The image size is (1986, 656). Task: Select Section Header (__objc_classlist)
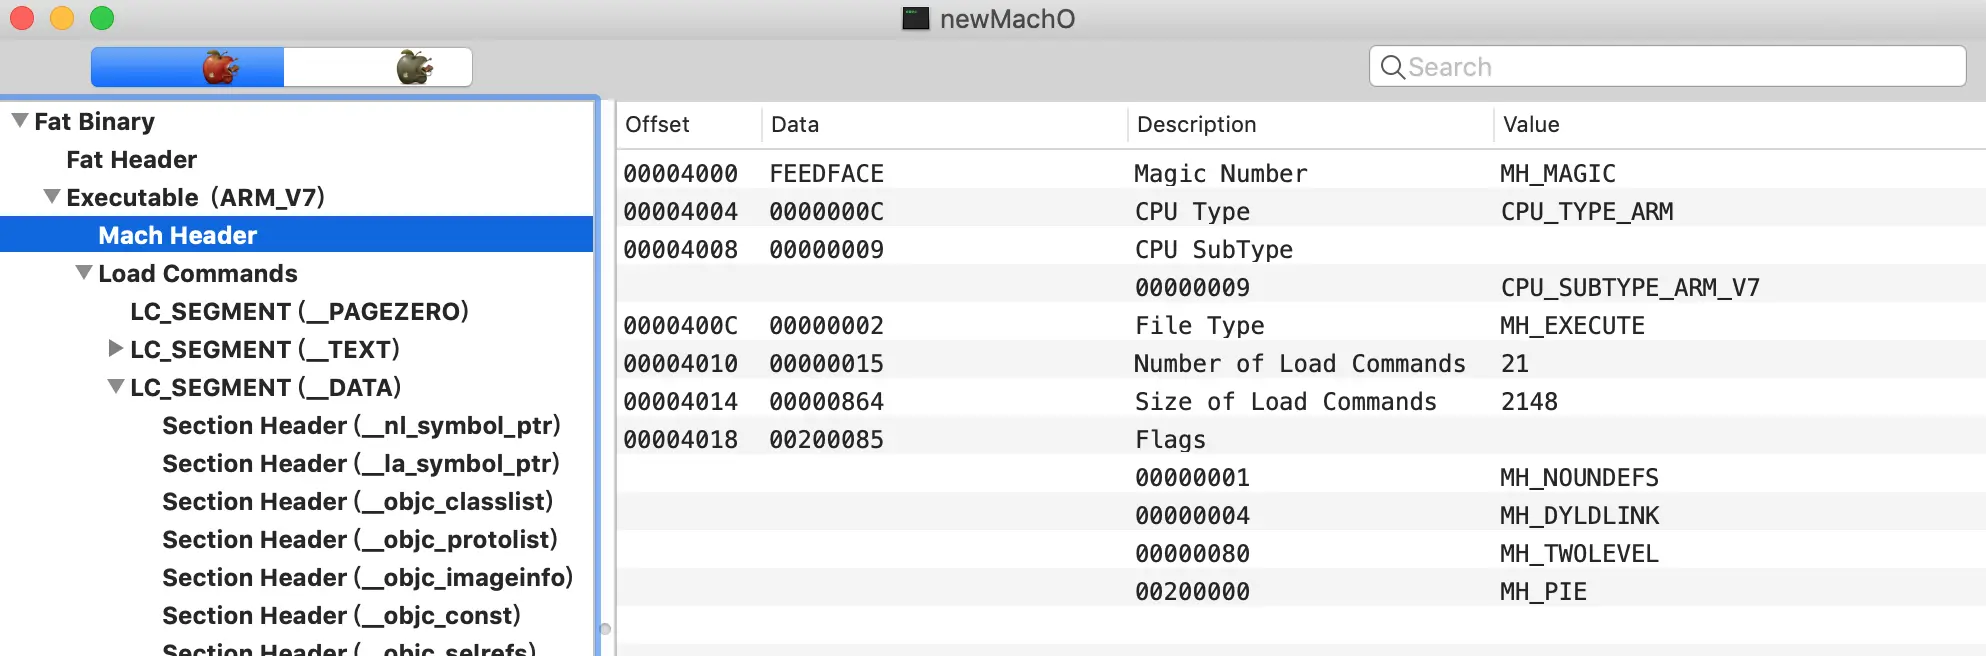[x=357, y=502]
